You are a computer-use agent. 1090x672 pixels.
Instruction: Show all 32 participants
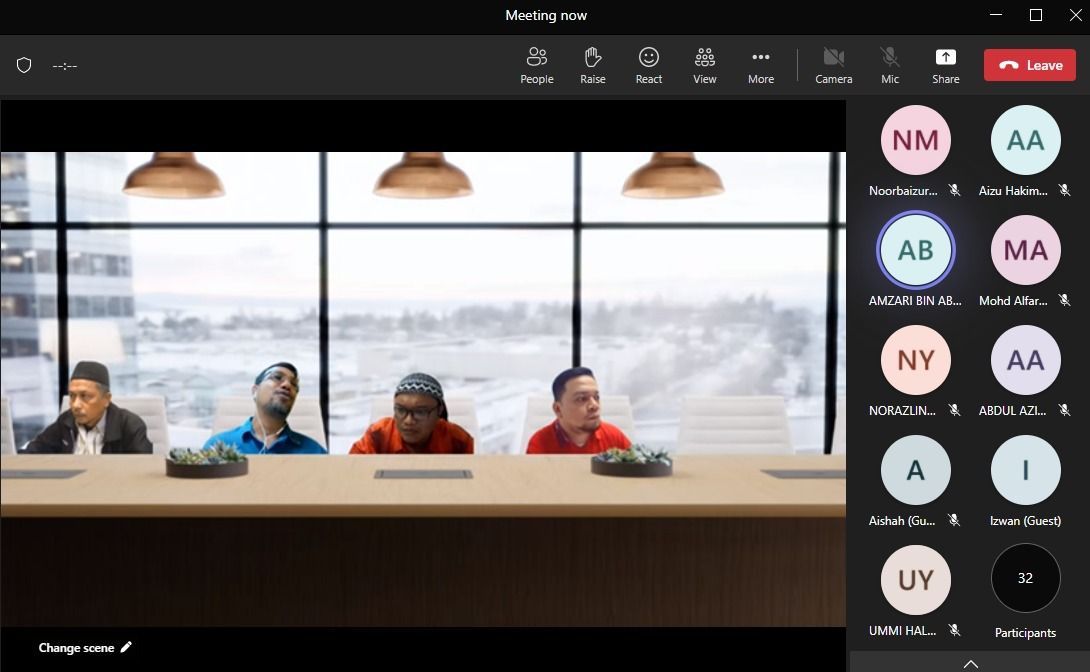tap(1025, 579)
